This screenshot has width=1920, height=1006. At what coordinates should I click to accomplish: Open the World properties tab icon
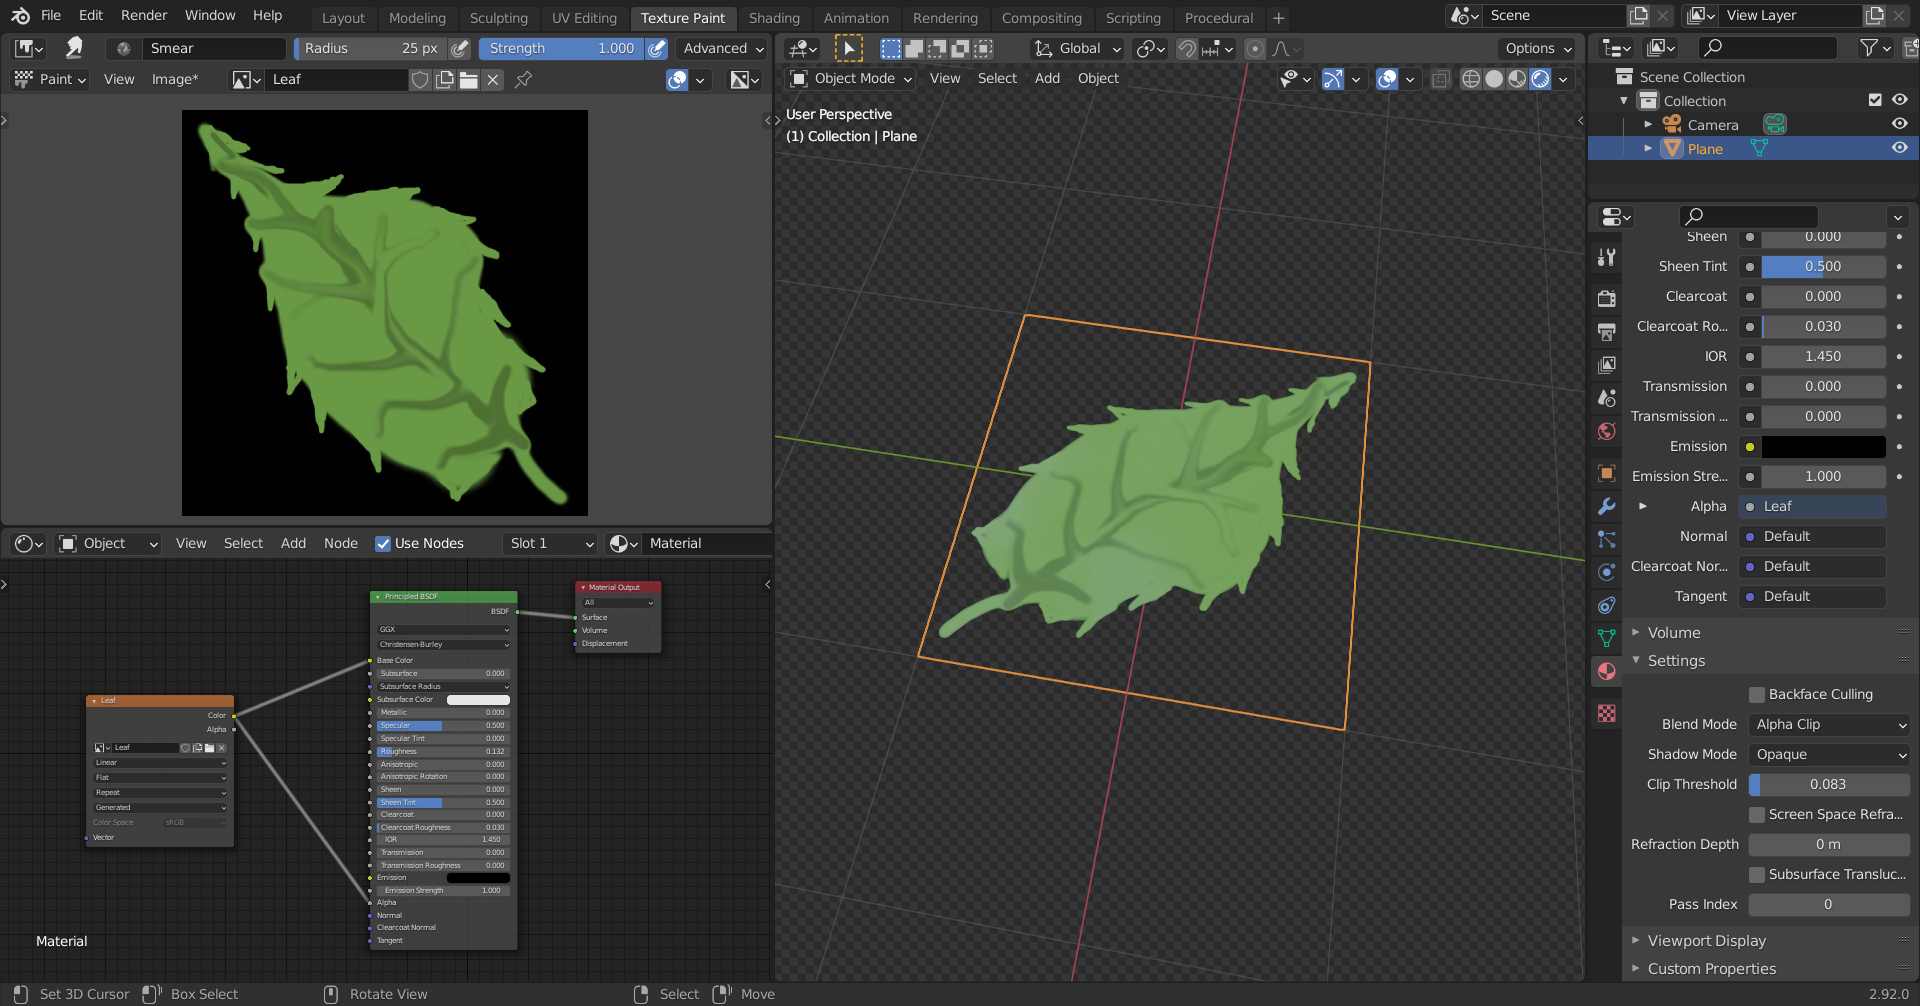point(1607,431)
